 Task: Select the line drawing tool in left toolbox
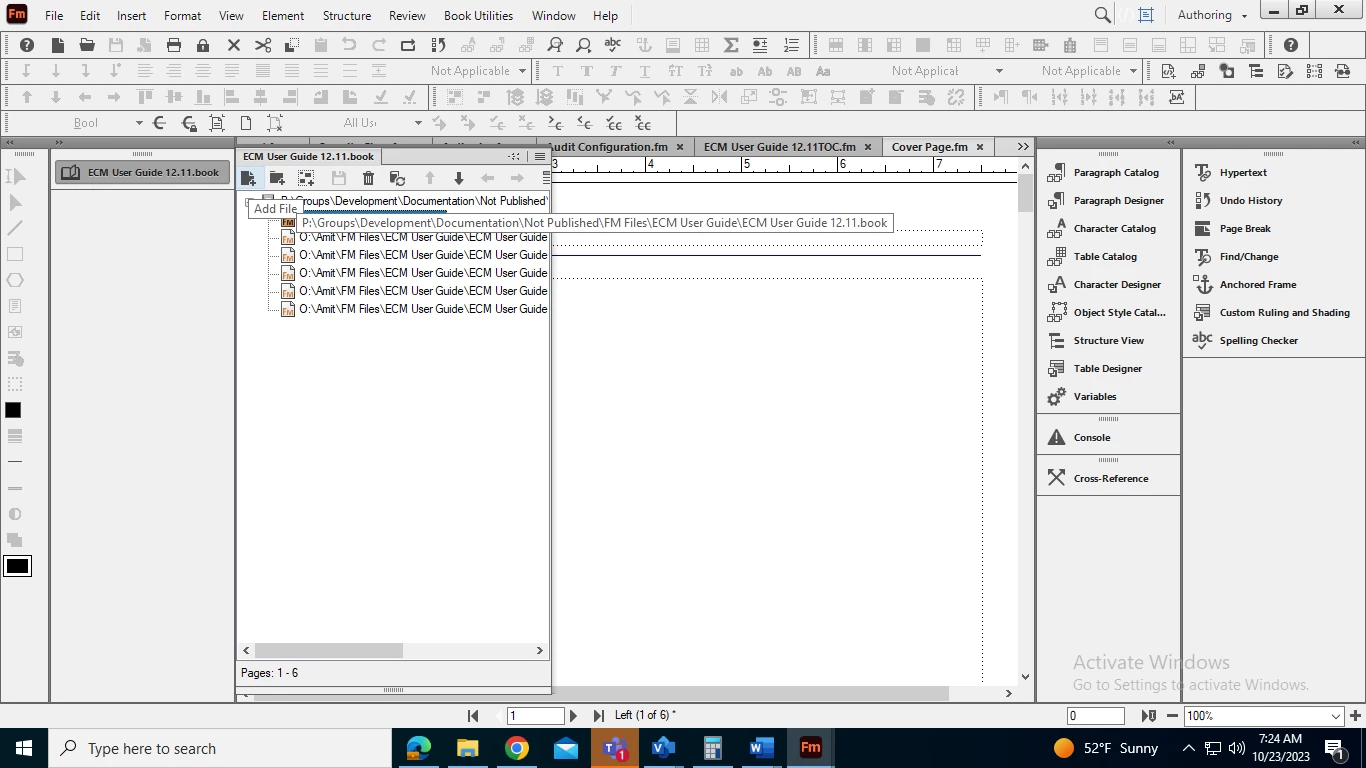(15, 228)
